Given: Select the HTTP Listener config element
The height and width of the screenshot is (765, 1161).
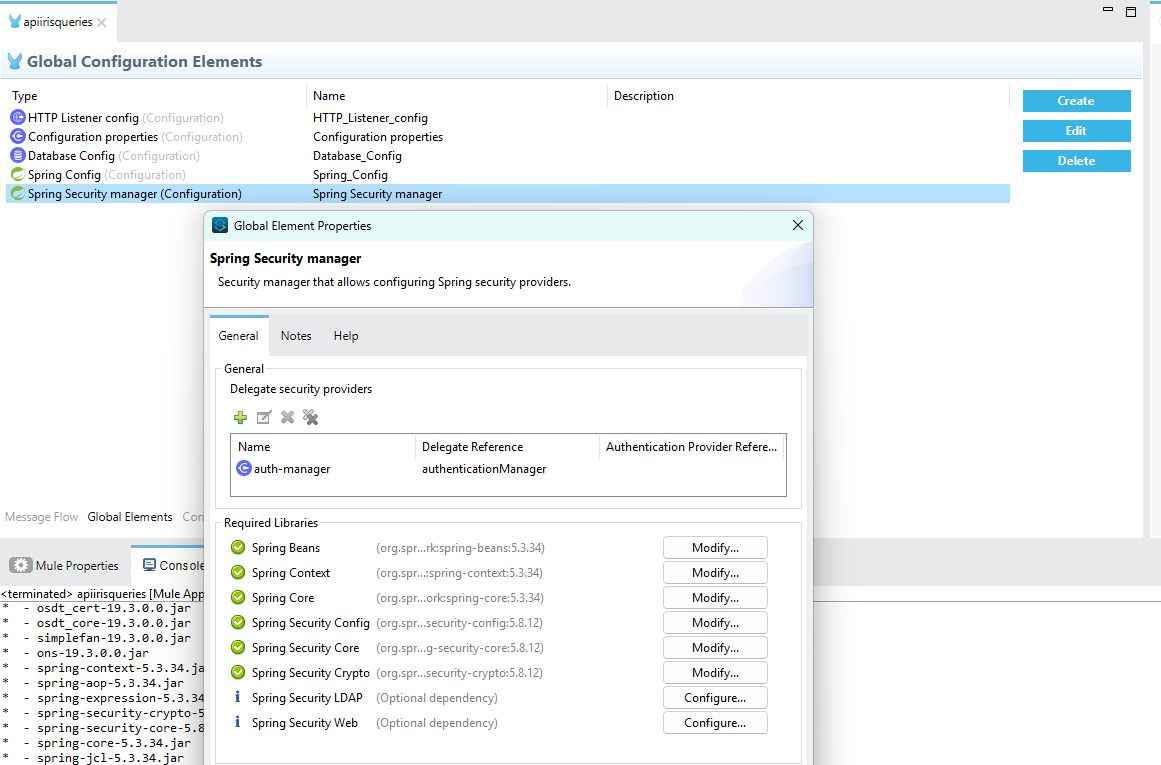Looking at the screenshot, I should (x=84, y=118).
